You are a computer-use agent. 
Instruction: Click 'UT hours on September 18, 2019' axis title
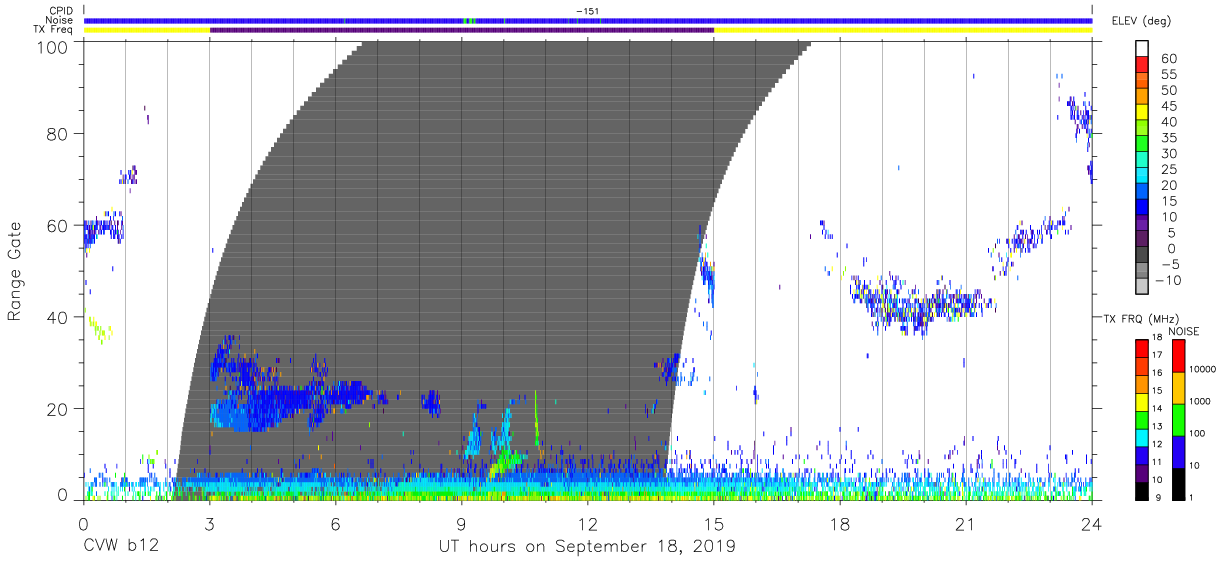click(587, 547)
